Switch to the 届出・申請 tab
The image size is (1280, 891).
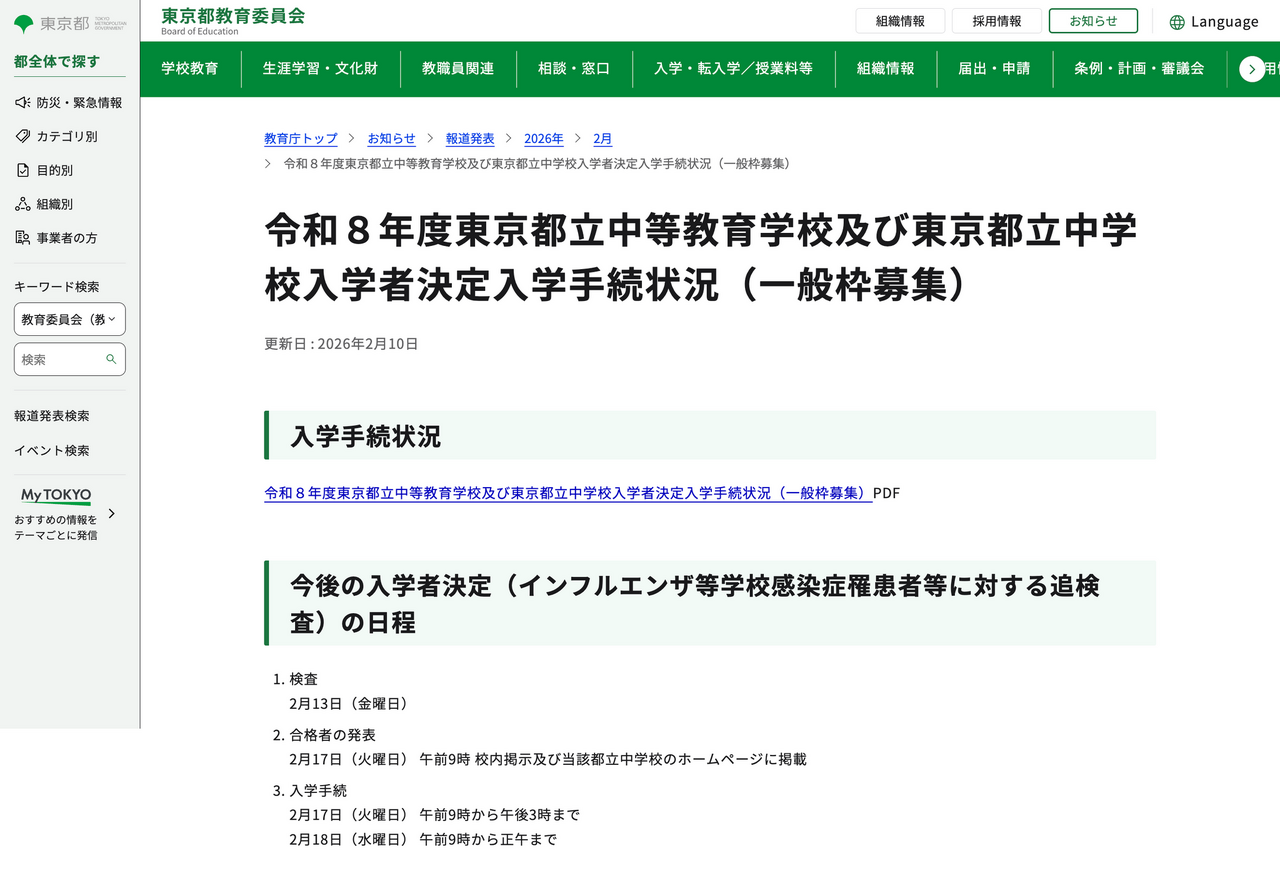point(995,69)
